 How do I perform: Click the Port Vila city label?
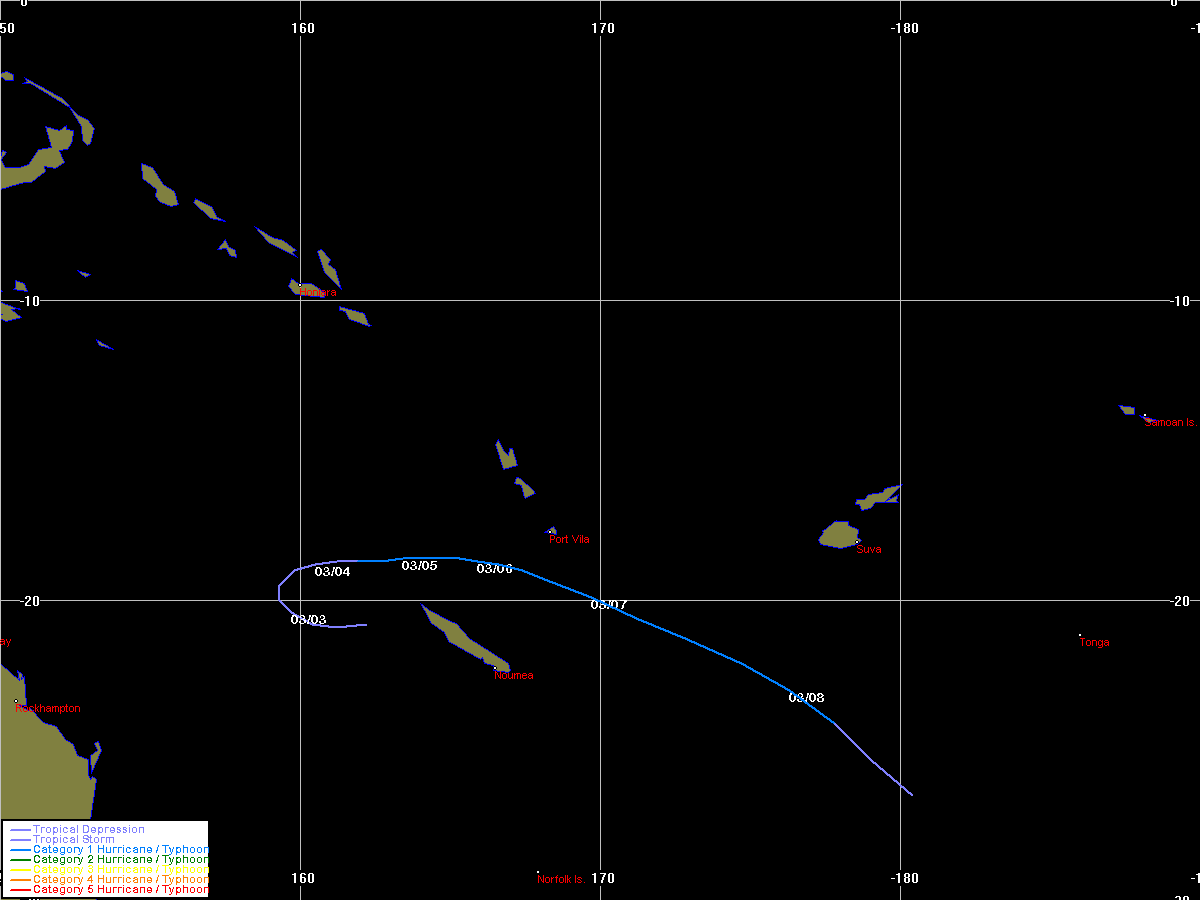569,540
